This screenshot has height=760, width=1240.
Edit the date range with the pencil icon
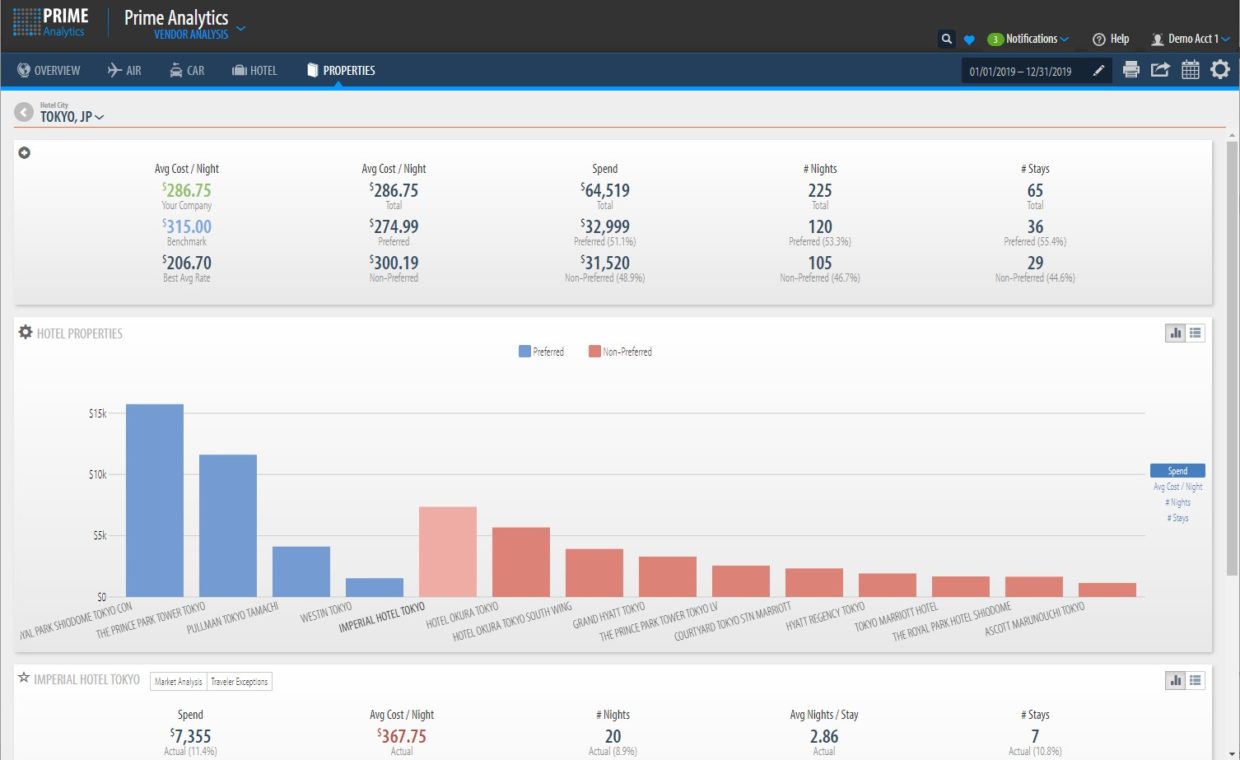pos(1099,71)
